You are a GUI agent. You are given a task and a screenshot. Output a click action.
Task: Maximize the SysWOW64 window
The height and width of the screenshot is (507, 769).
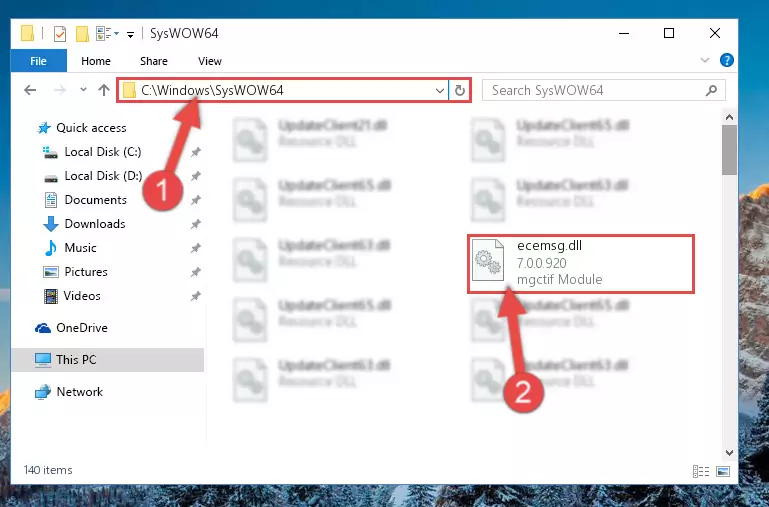[669, 33]
